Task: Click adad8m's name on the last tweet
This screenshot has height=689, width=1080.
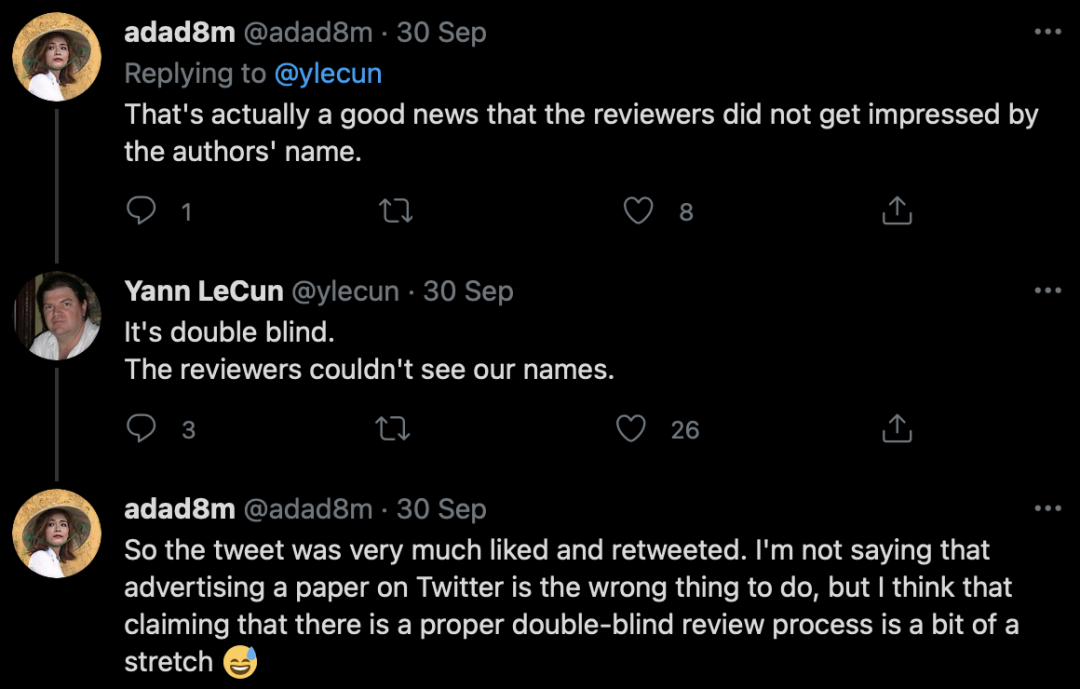Action: click(x=179, y=509)
